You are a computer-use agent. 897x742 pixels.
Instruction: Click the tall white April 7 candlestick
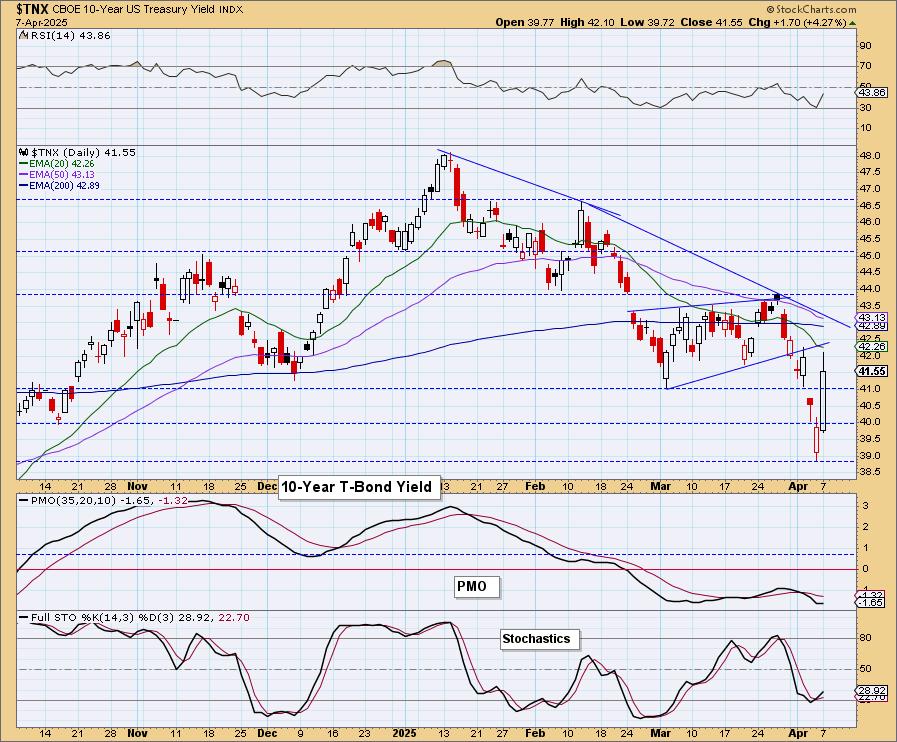(x=823, y=400)
